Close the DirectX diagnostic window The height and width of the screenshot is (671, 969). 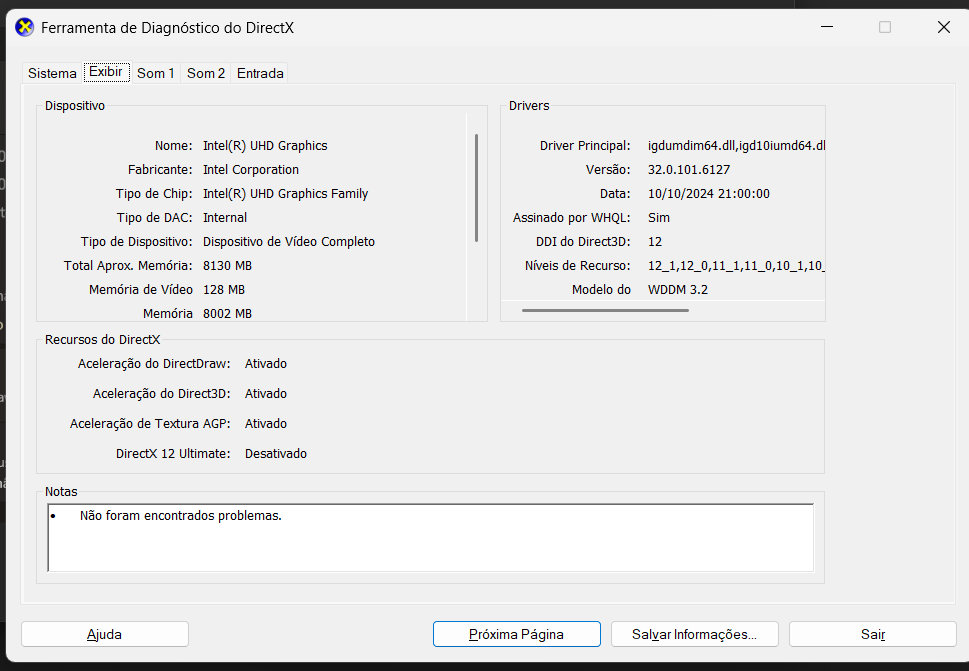click(944, 27)
